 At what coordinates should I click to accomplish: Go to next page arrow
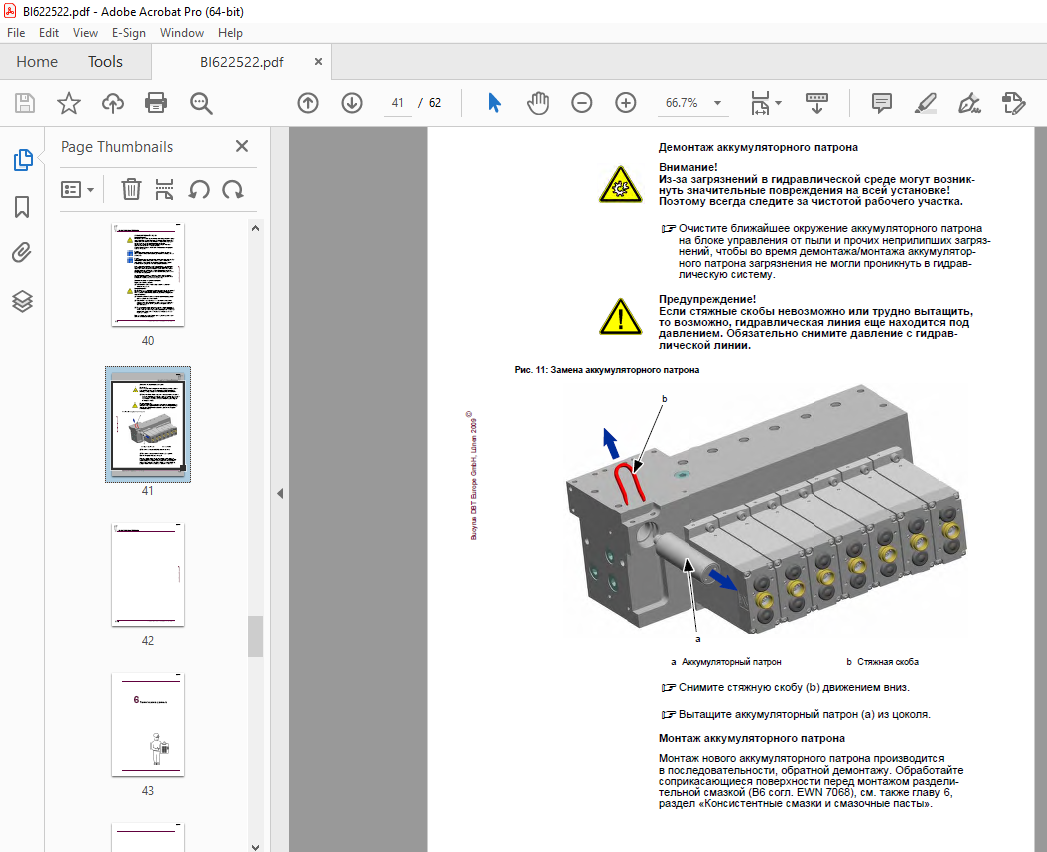click(x=352, y=103)
